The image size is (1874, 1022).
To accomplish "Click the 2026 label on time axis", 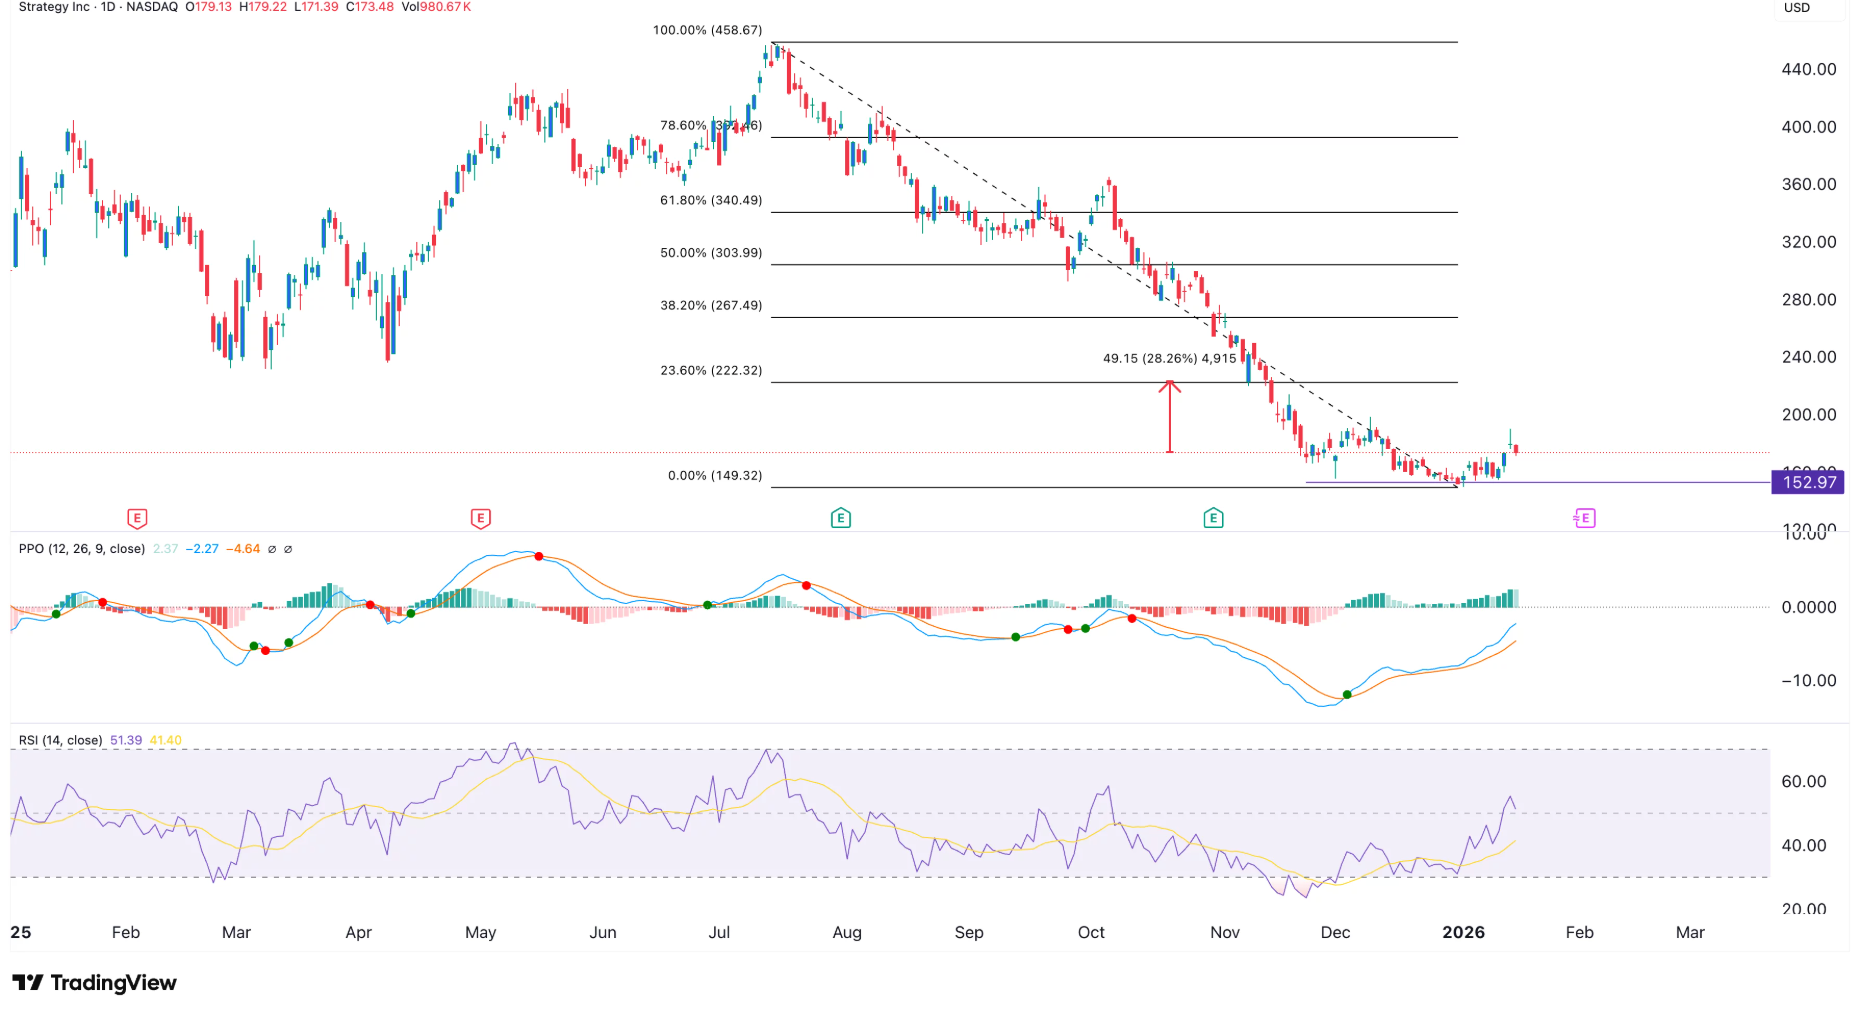I will 1463,933.
